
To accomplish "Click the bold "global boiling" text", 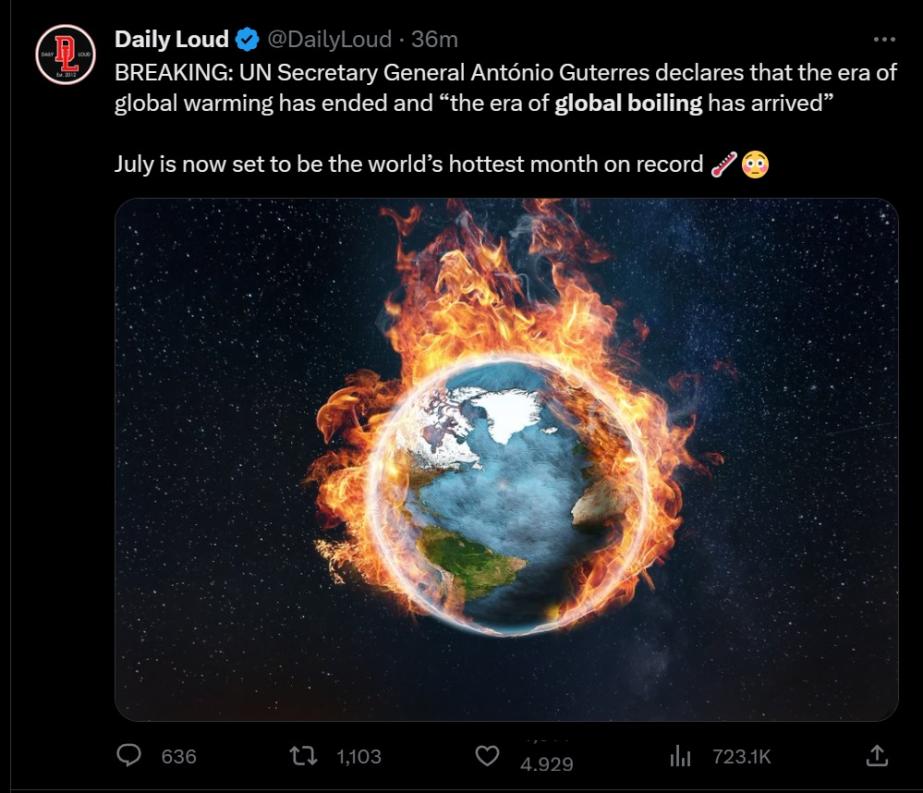I will (x=629, y=103).
